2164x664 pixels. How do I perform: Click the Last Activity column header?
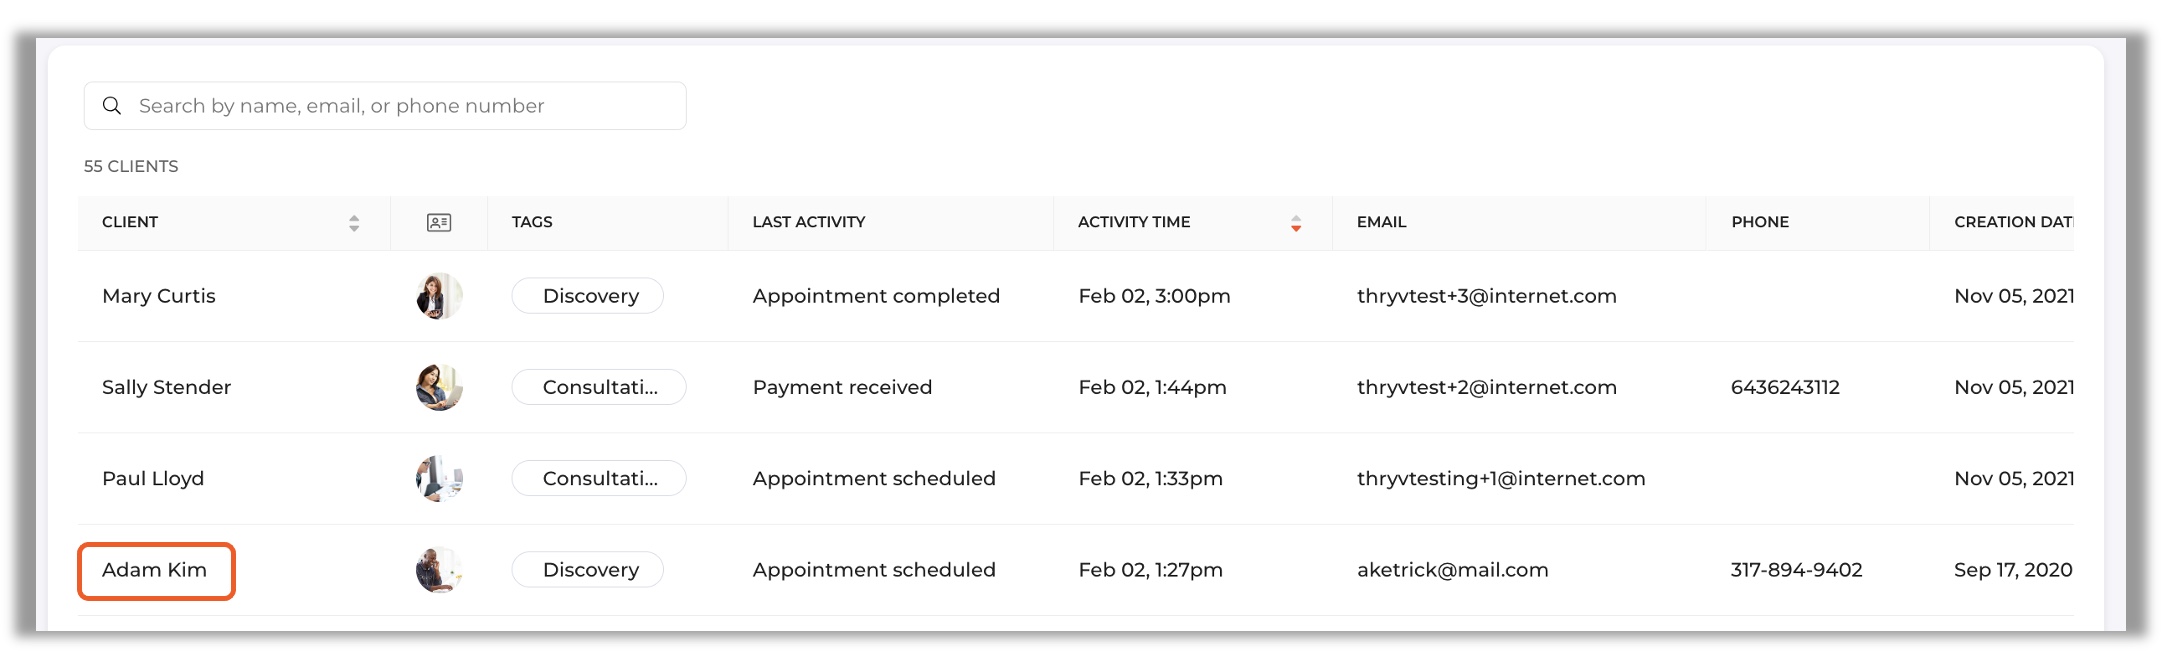809,222
